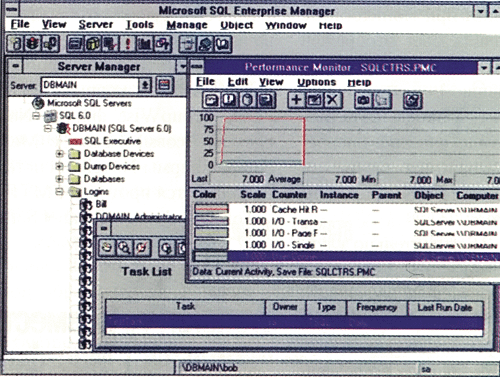Open the Server combo box dropdown arrow
Viewport: 500px width, 377px height.
[145, 85]
